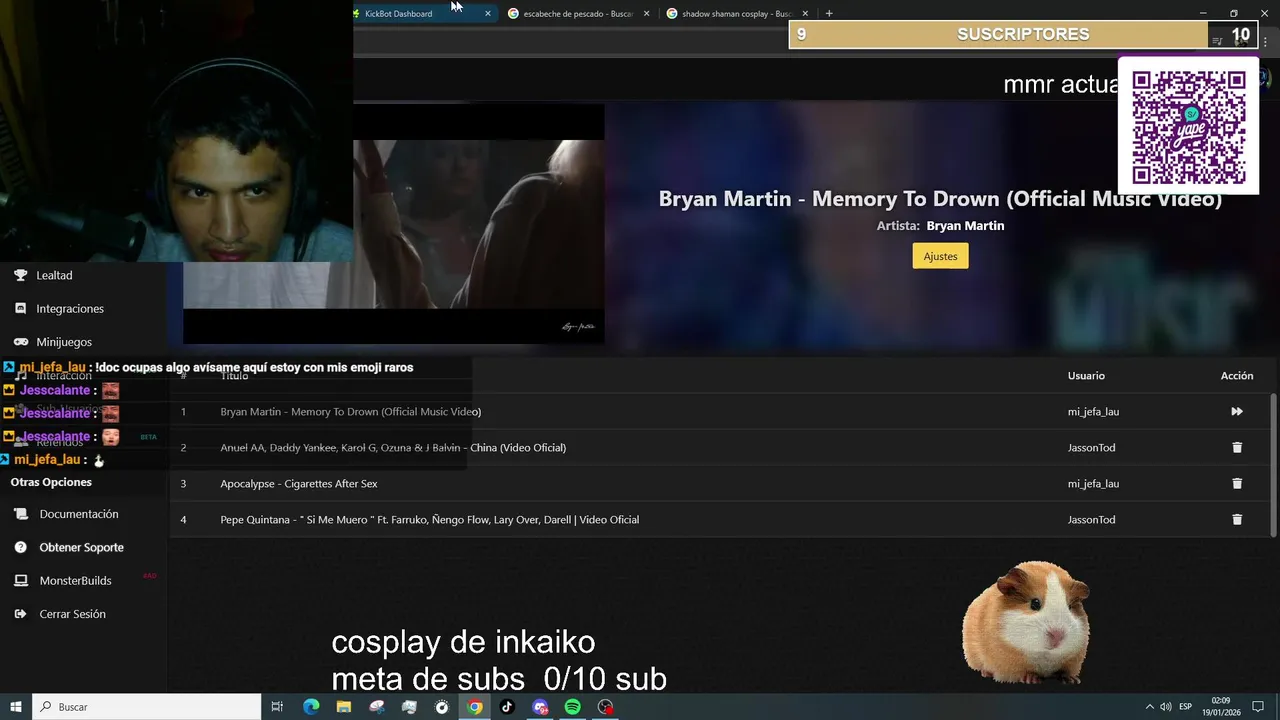The image size is (1280, 720).
Task: Open Windows Start menu
Action: (16, 707)
